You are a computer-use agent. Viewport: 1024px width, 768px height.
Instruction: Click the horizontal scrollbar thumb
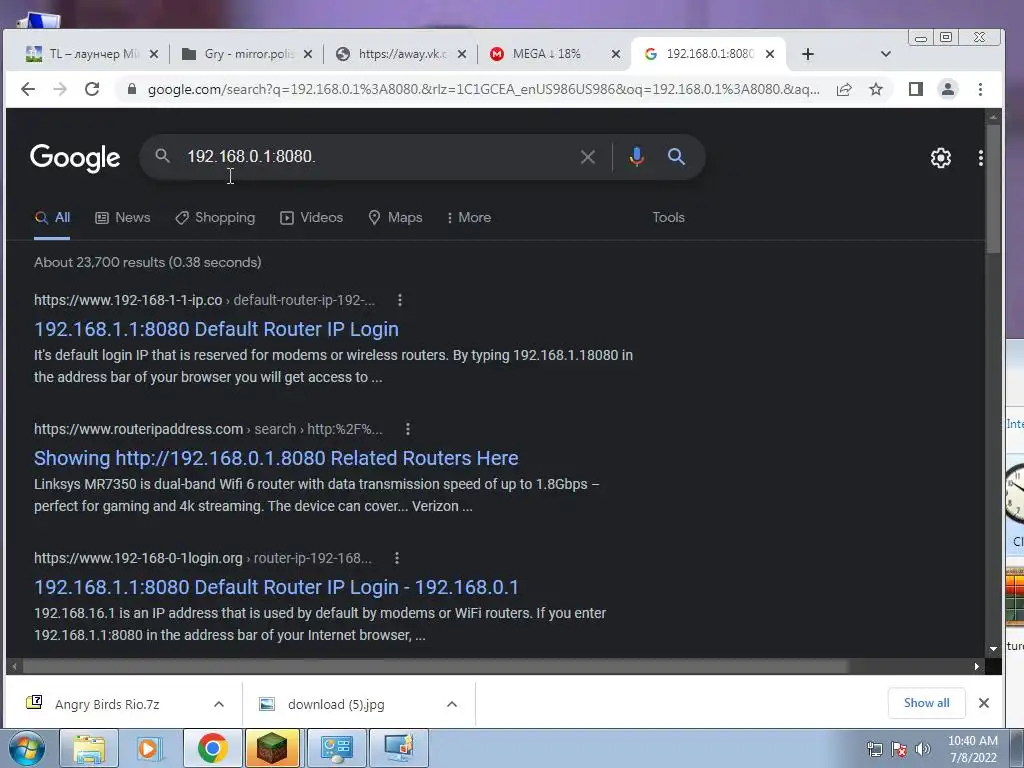click(436, 666)
